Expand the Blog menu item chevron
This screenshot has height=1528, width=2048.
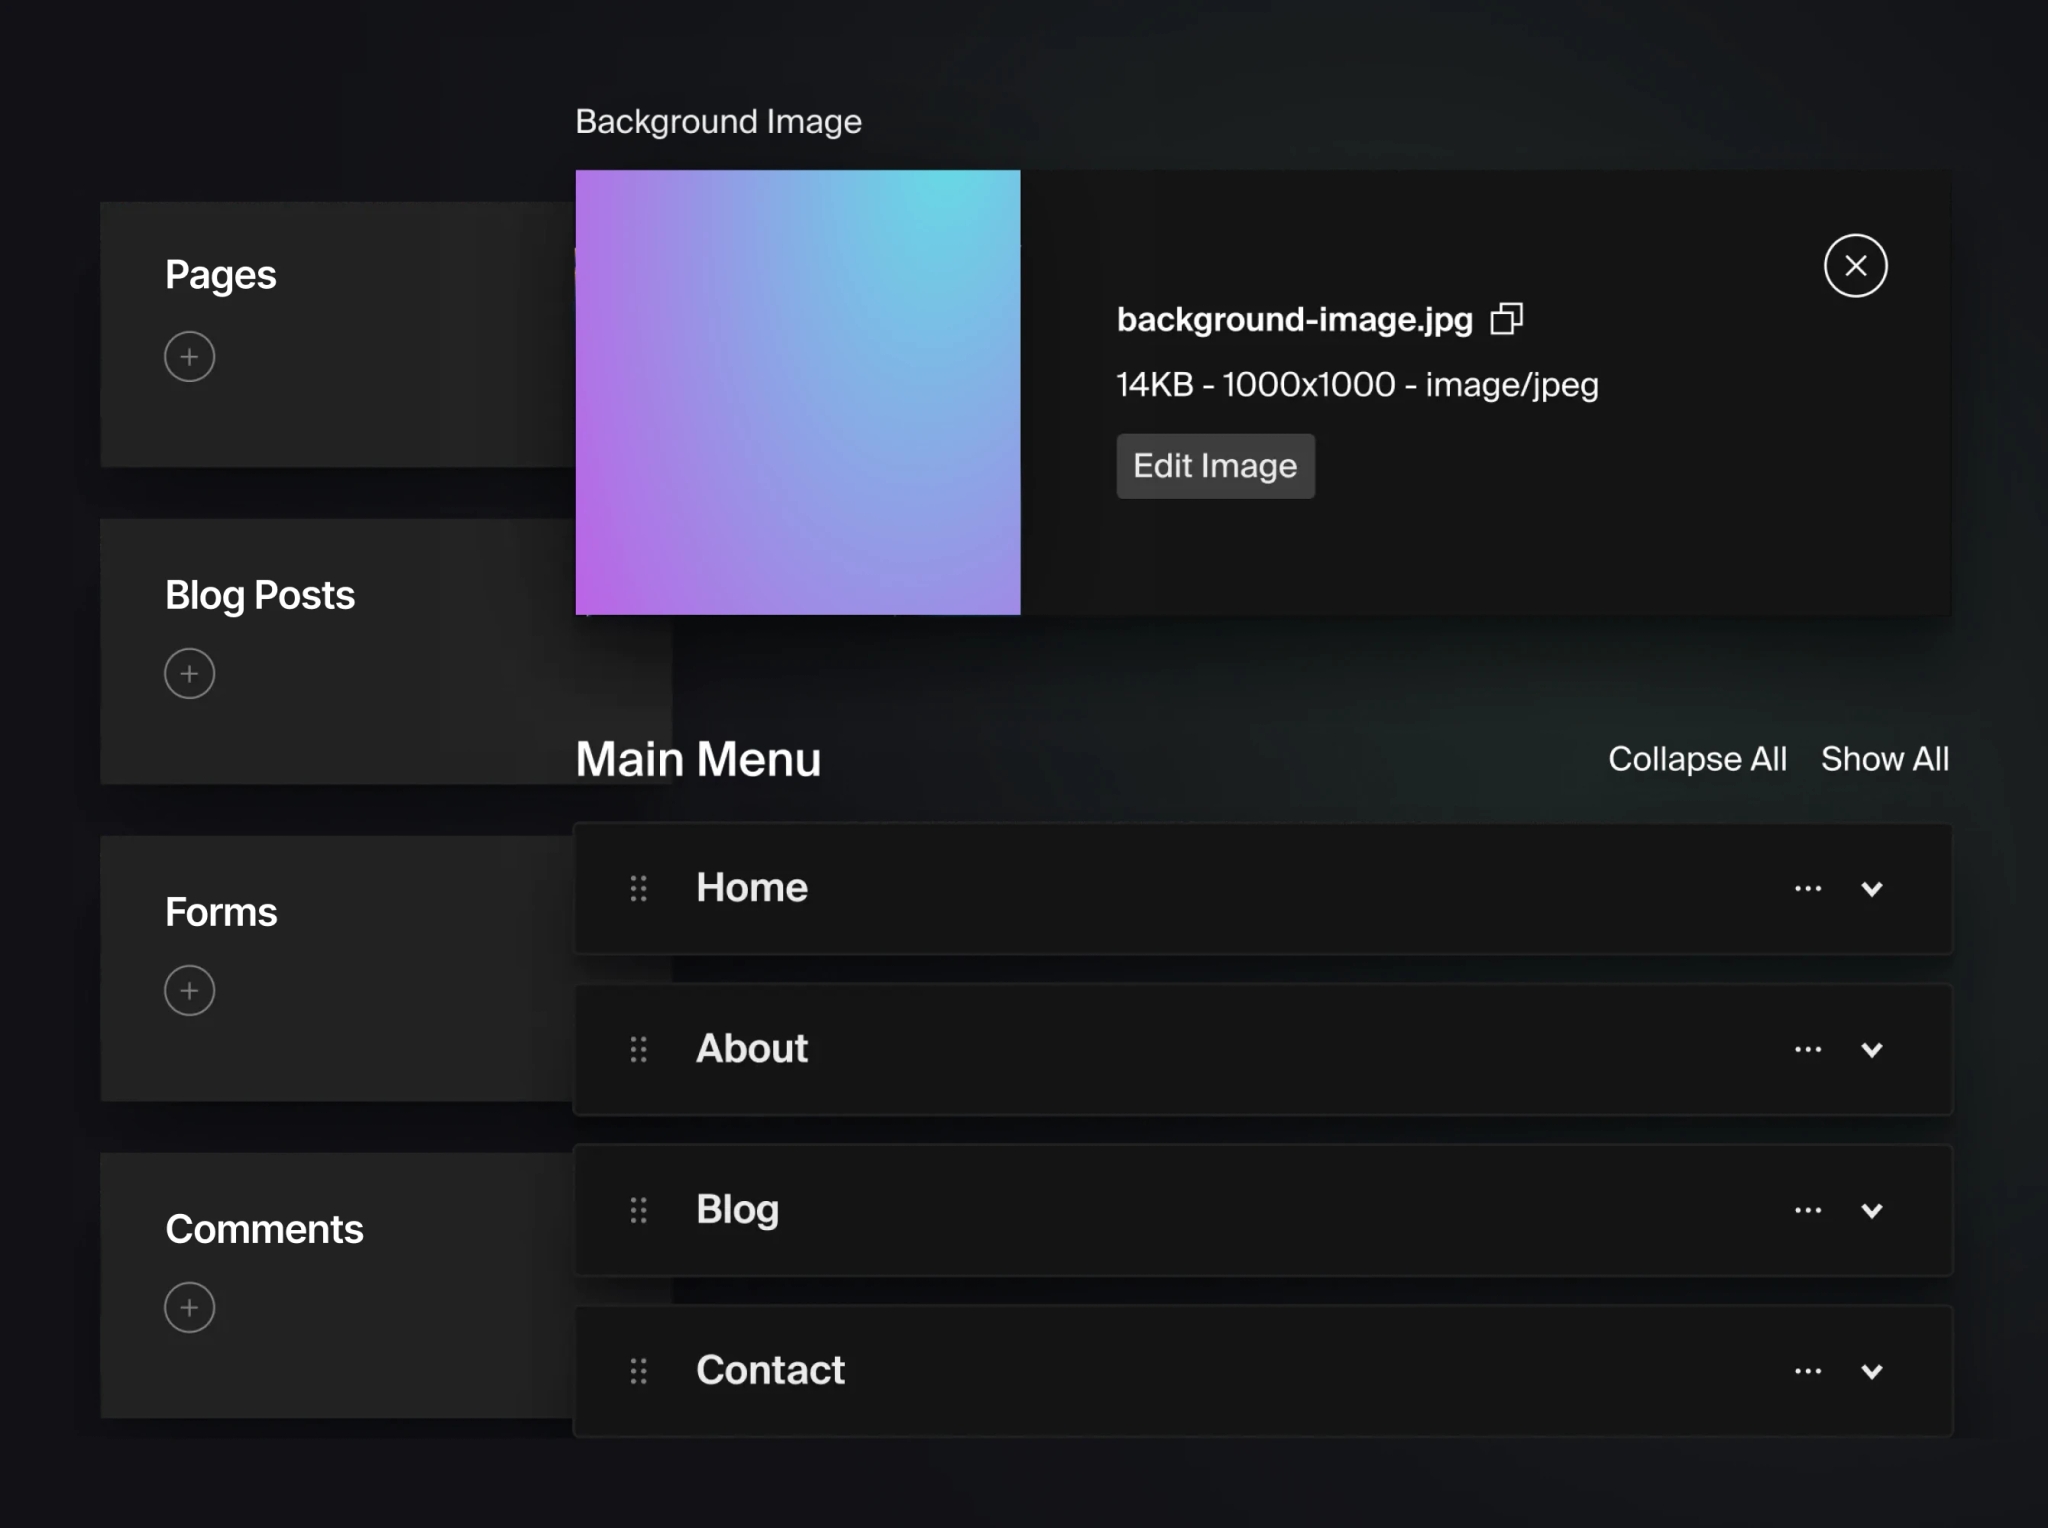tap(1872, 1211)
